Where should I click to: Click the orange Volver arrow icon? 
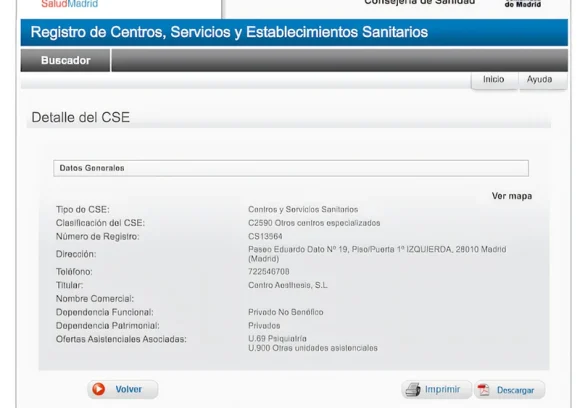coord(98,389)
